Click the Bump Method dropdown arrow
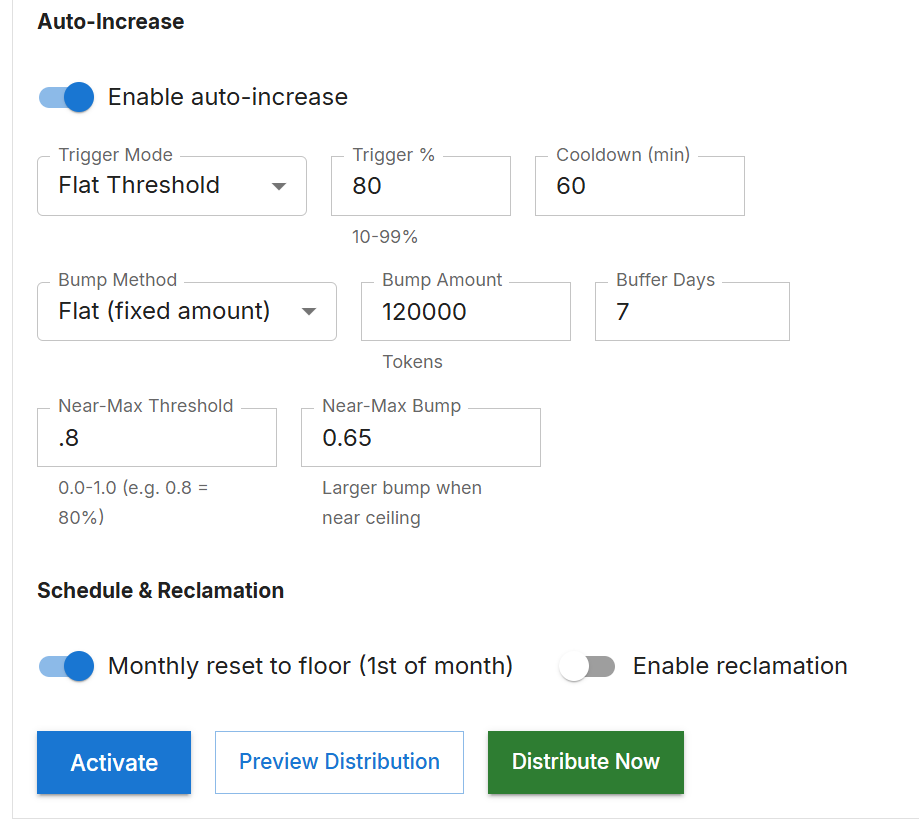Image resolution: width=919 pixels, height=827 pixels. (311, 311)
